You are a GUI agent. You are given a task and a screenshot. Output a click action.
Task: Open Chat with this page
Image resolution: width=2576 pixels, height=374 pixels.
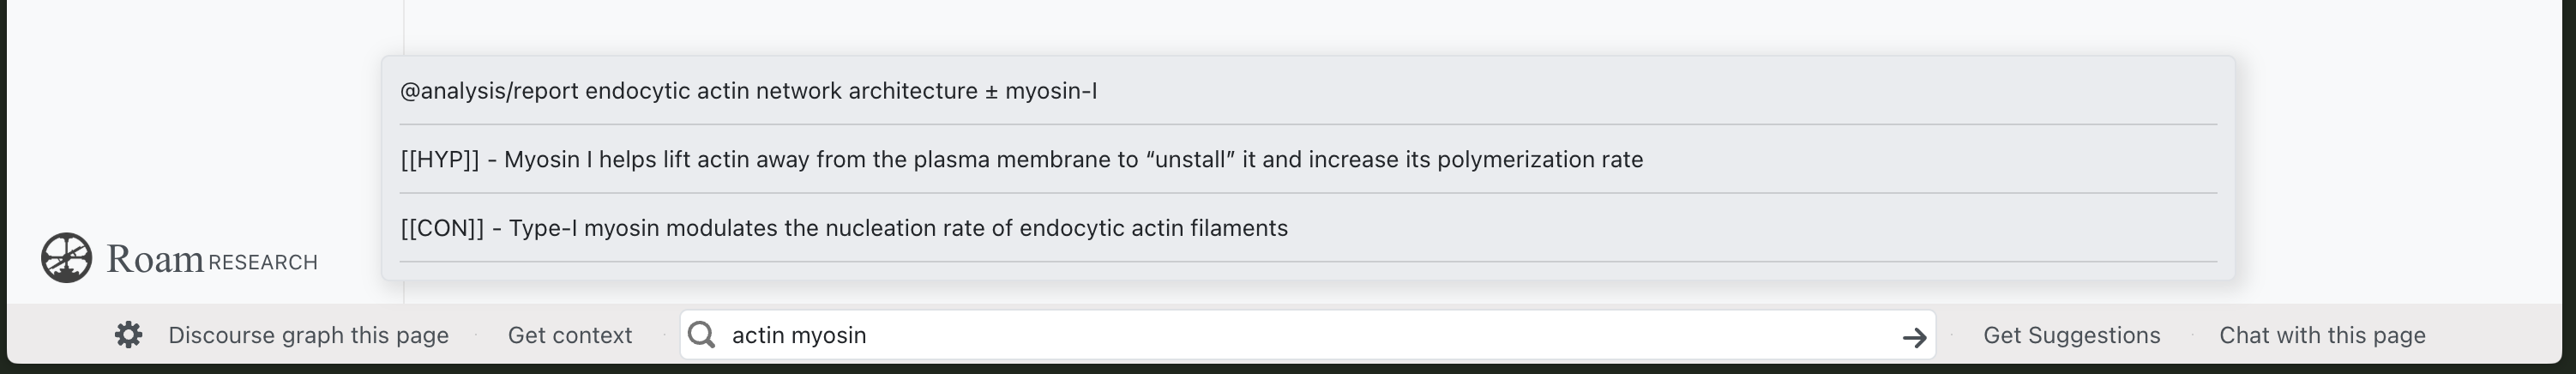click(2322, 335)
